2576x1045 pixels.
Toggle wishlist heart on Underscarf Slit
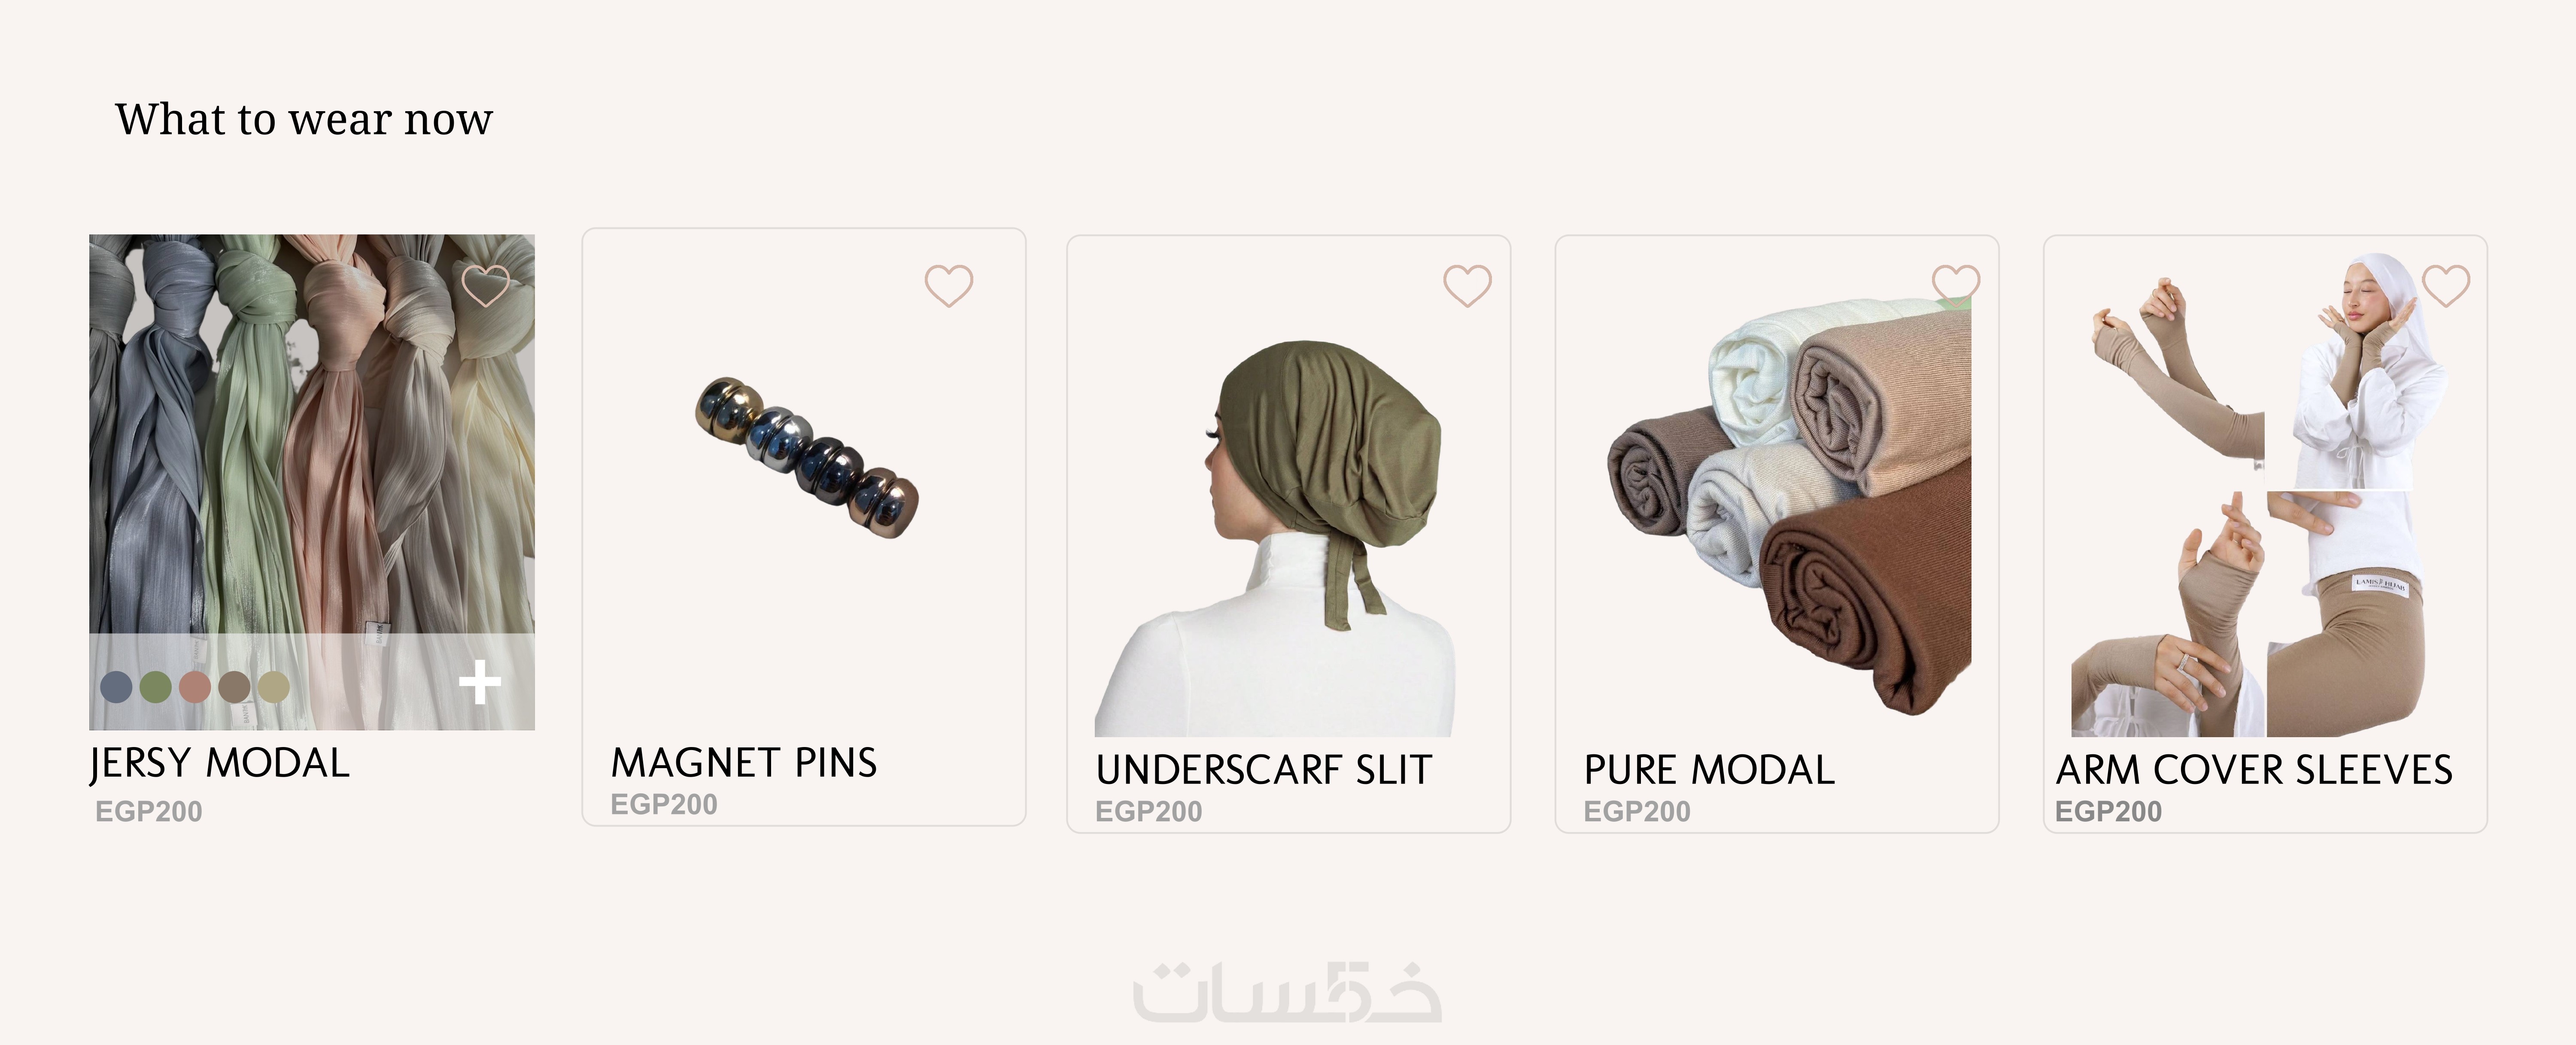(1467, 285)
